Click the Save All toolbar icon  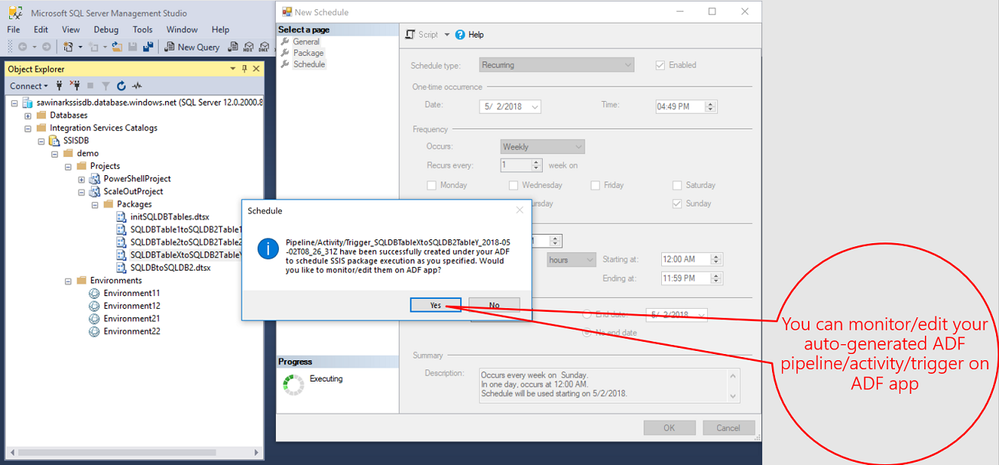coord(148,46)
